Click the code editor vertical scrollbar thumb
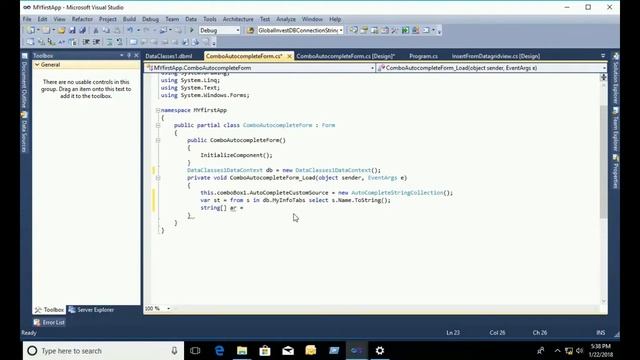 click(x=603, y=161)
